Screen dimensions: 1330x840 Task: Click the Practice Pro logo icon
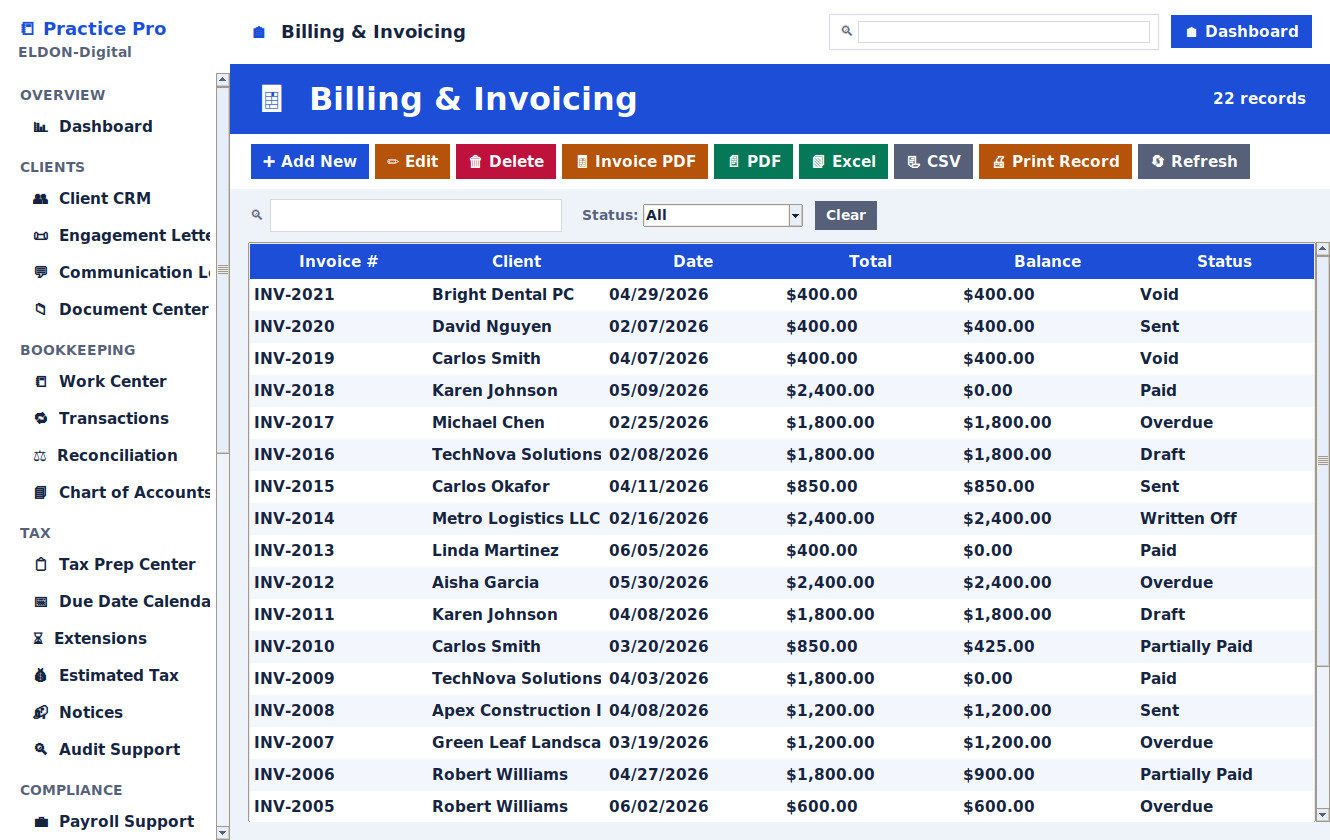point(27,29)
